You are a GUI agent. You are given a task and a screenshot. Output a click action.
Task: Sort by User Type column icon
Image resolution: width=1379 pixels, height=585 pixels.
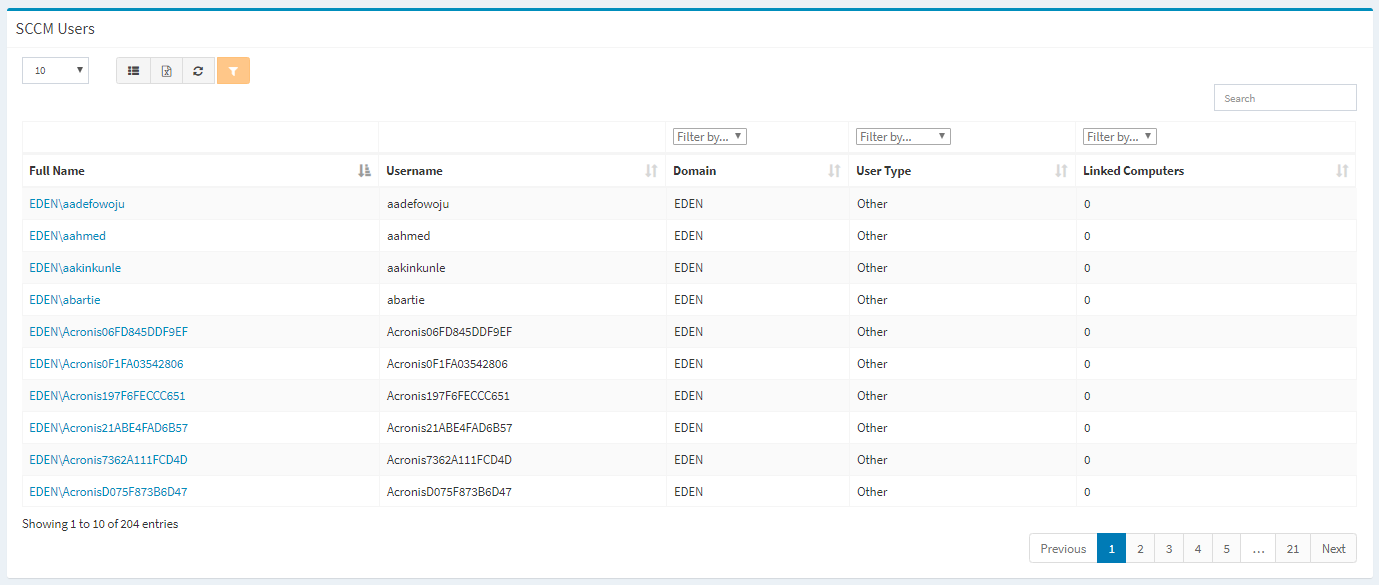(1062, 171)
